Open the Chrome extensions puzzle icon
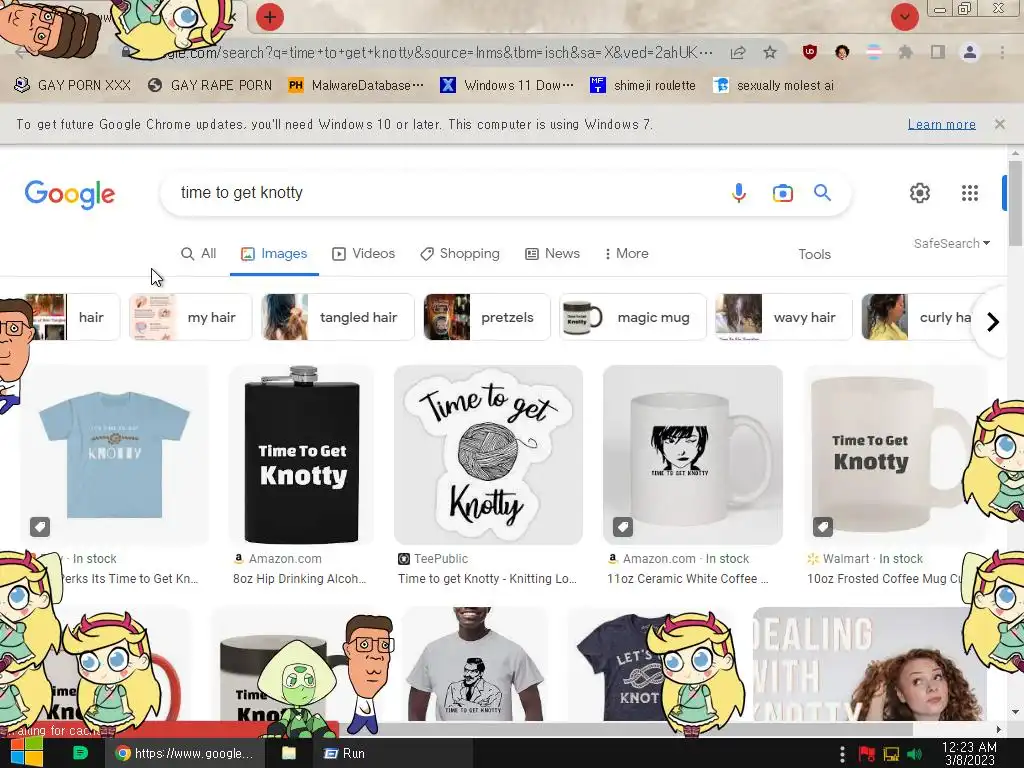The image size is (1024, 768). (x=905, y=52)
